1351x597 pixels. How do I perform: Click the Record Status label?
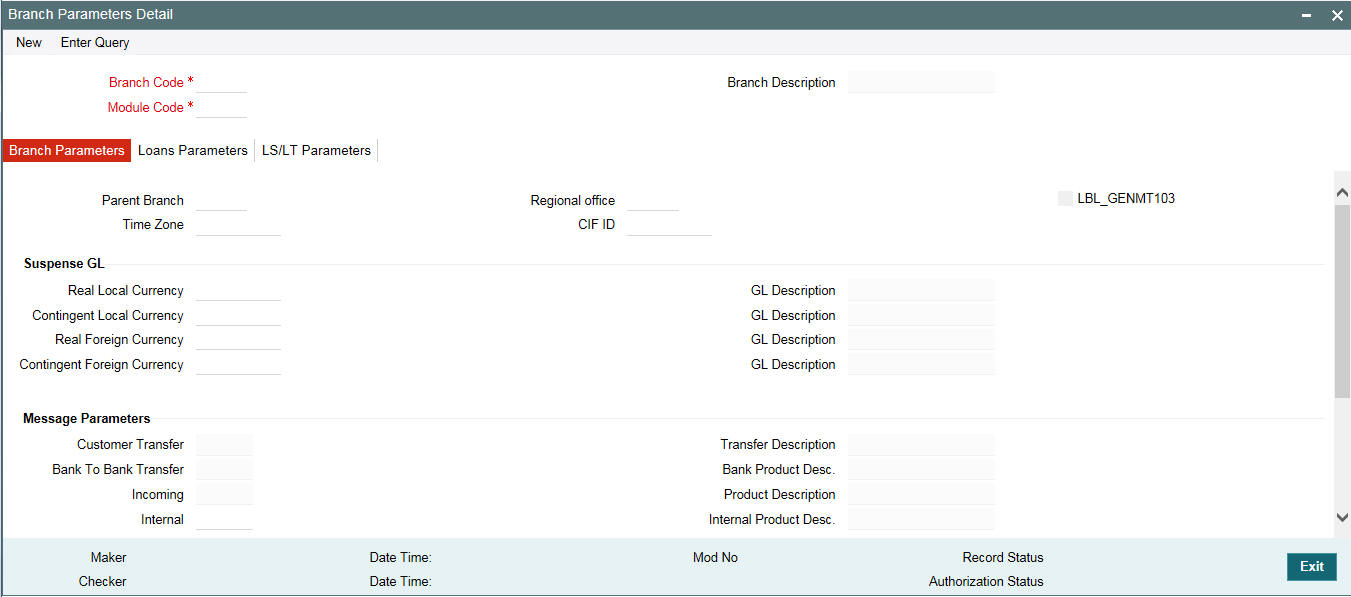click(x=1003, y=557)
